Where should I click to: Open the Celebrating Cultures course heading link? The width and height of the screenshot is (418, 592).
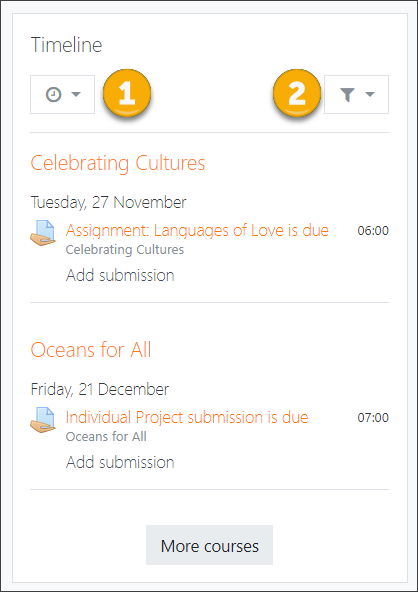coord(118,163)
